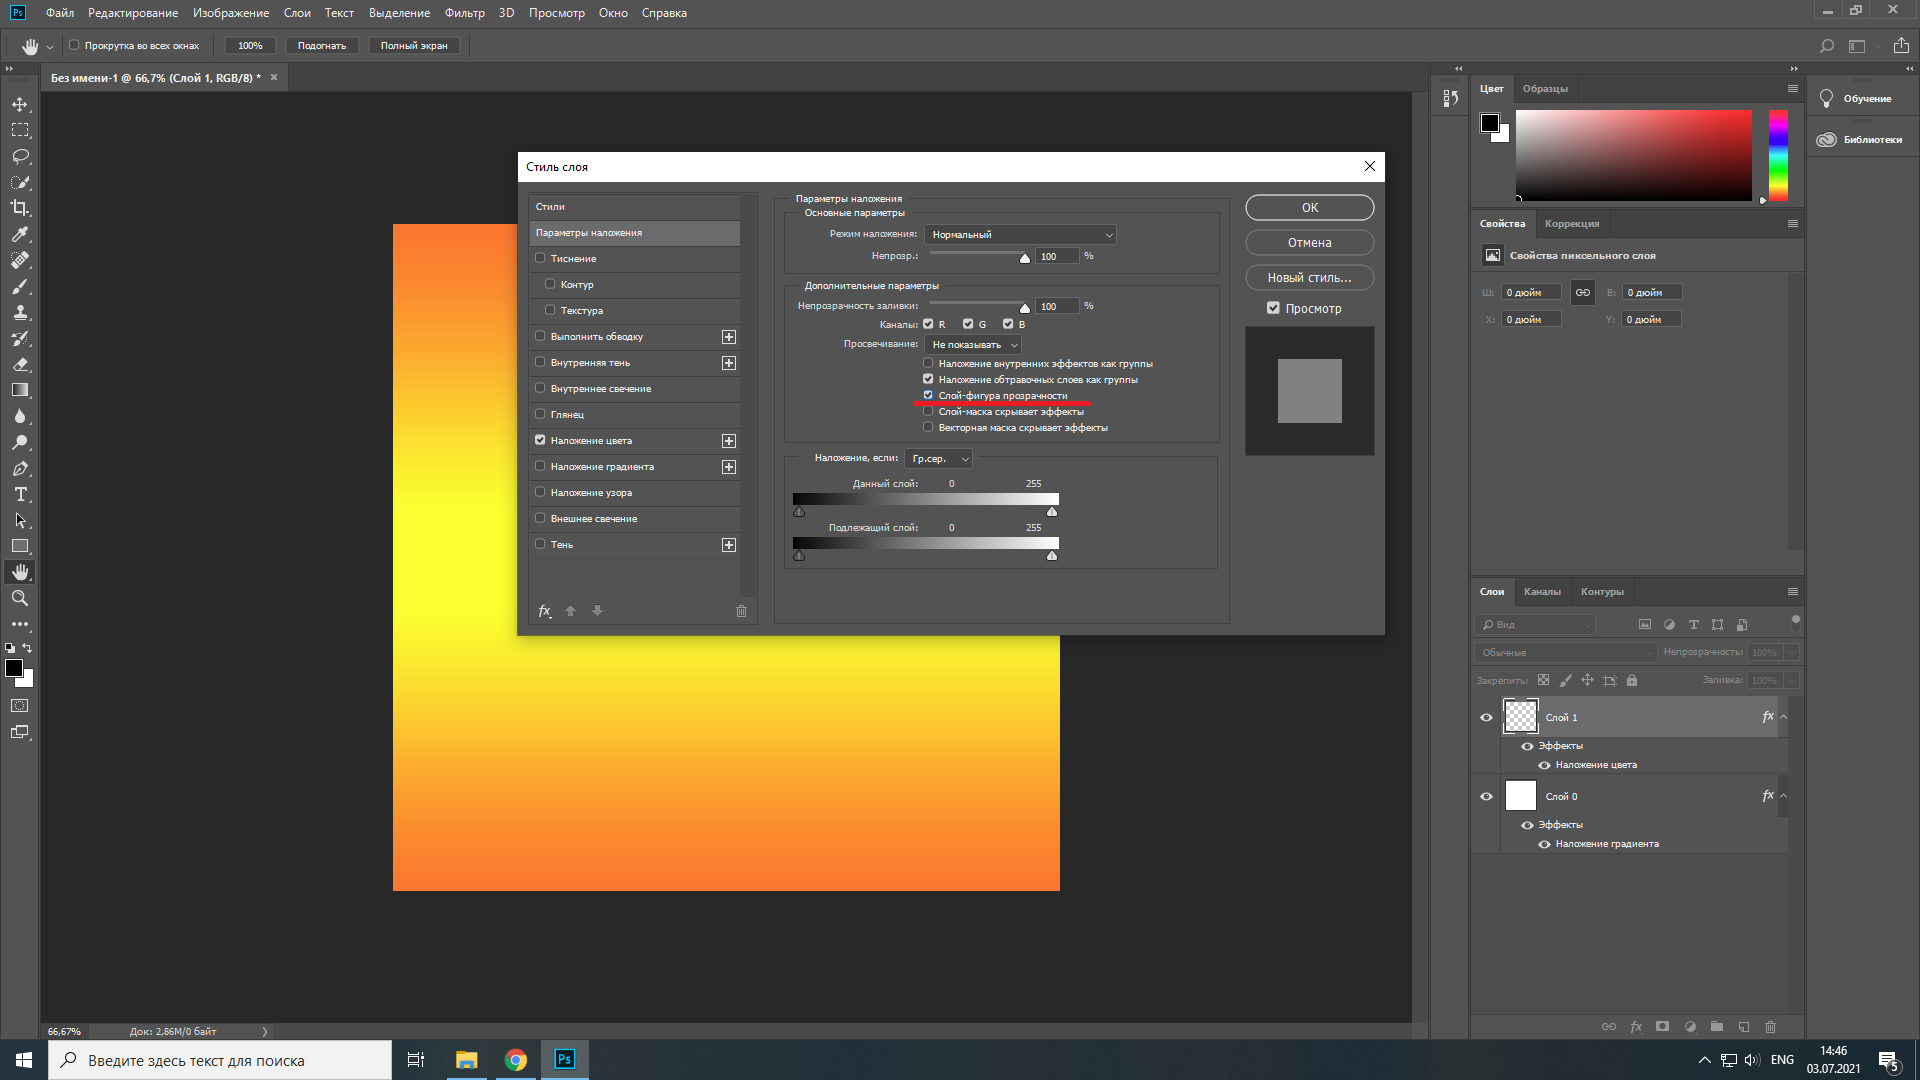
Task: Click the Подогнать button
Action: [322, 46]
